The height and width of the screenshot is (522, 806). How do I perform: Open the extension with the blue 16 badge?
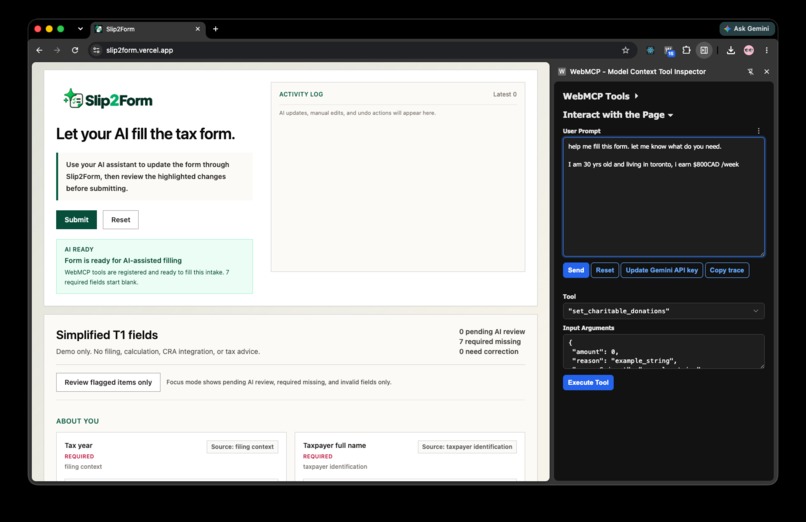point(669,50)
